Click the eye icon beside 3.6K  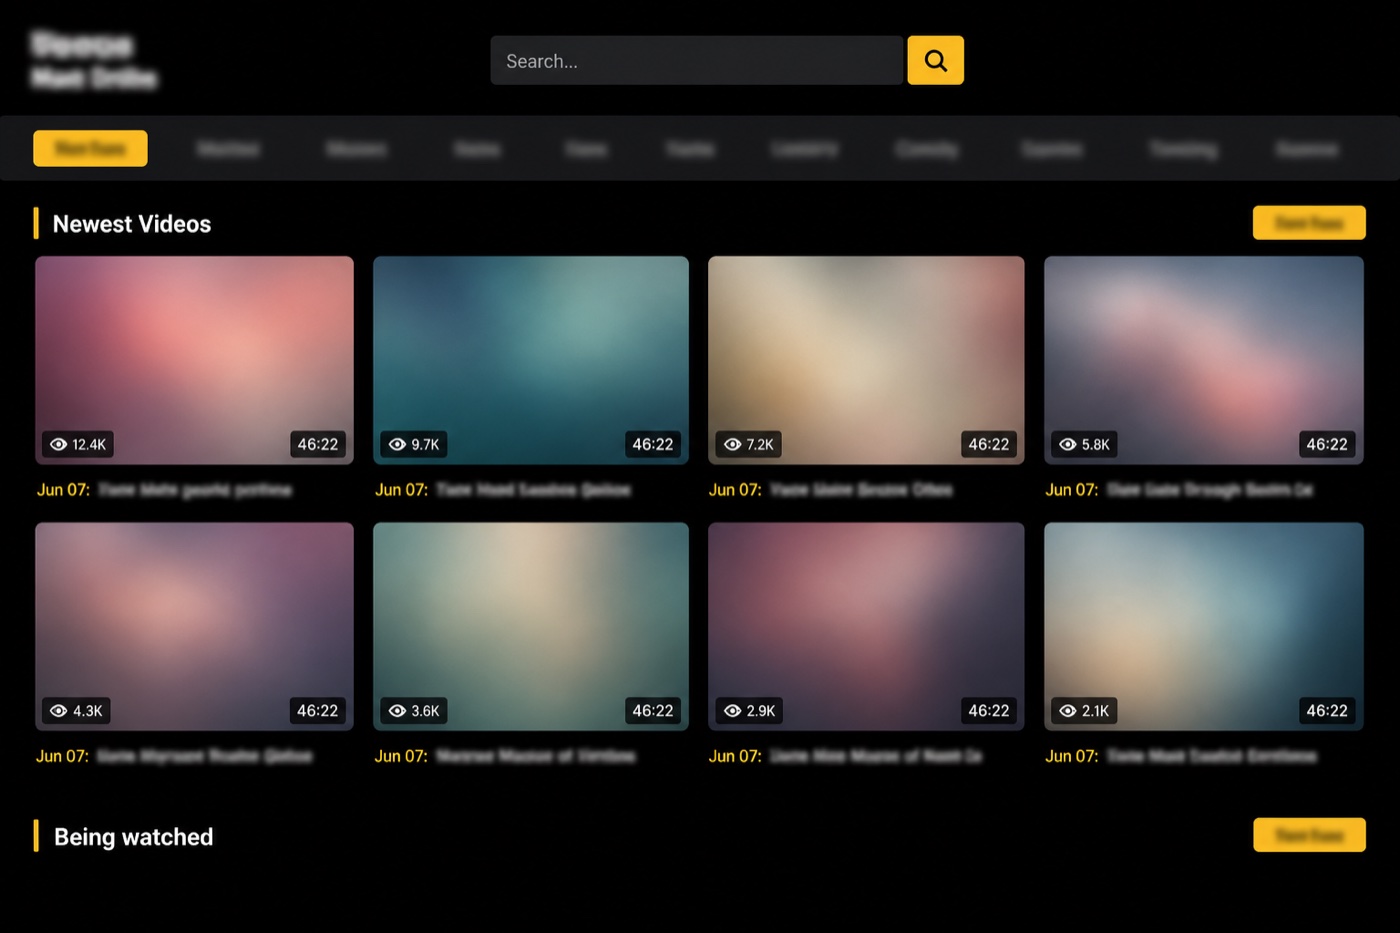[397, 711]
